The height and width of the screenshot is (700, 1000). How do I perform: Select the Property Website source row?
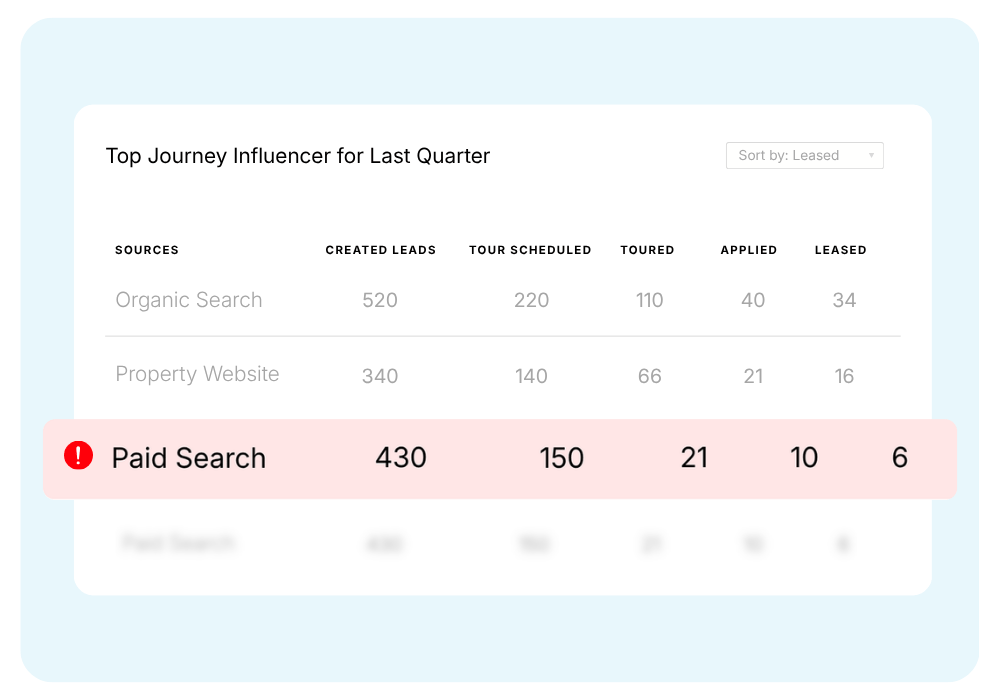point(503,375)
